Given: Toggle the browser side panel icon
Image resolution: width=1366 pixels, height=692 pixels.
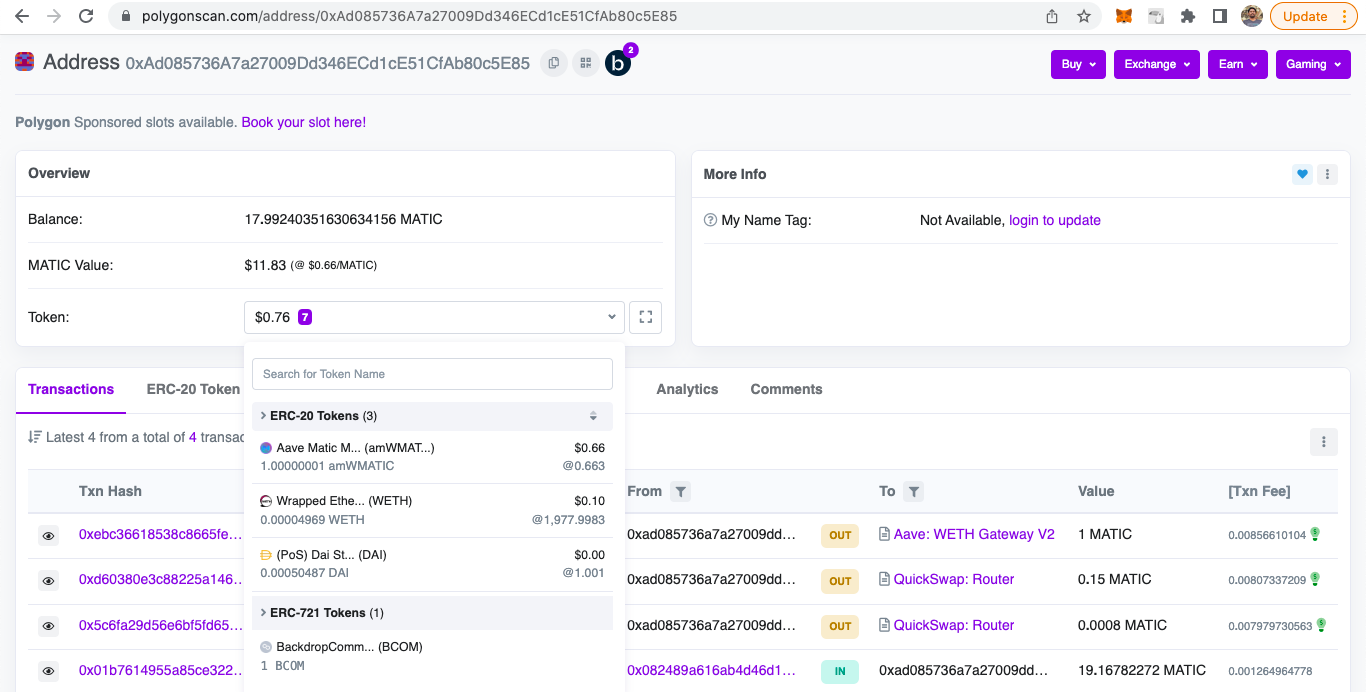Looking at the screenshot, I should [1220, 16].
